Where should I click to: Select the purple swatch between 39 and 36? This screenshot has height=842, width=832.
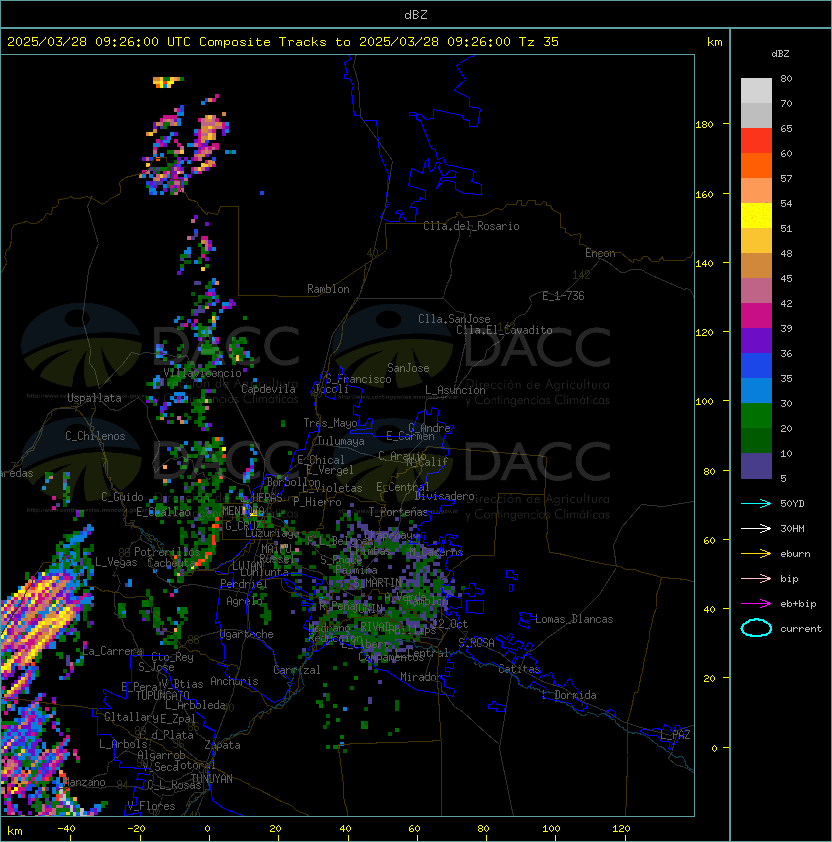tap(756, 340)
